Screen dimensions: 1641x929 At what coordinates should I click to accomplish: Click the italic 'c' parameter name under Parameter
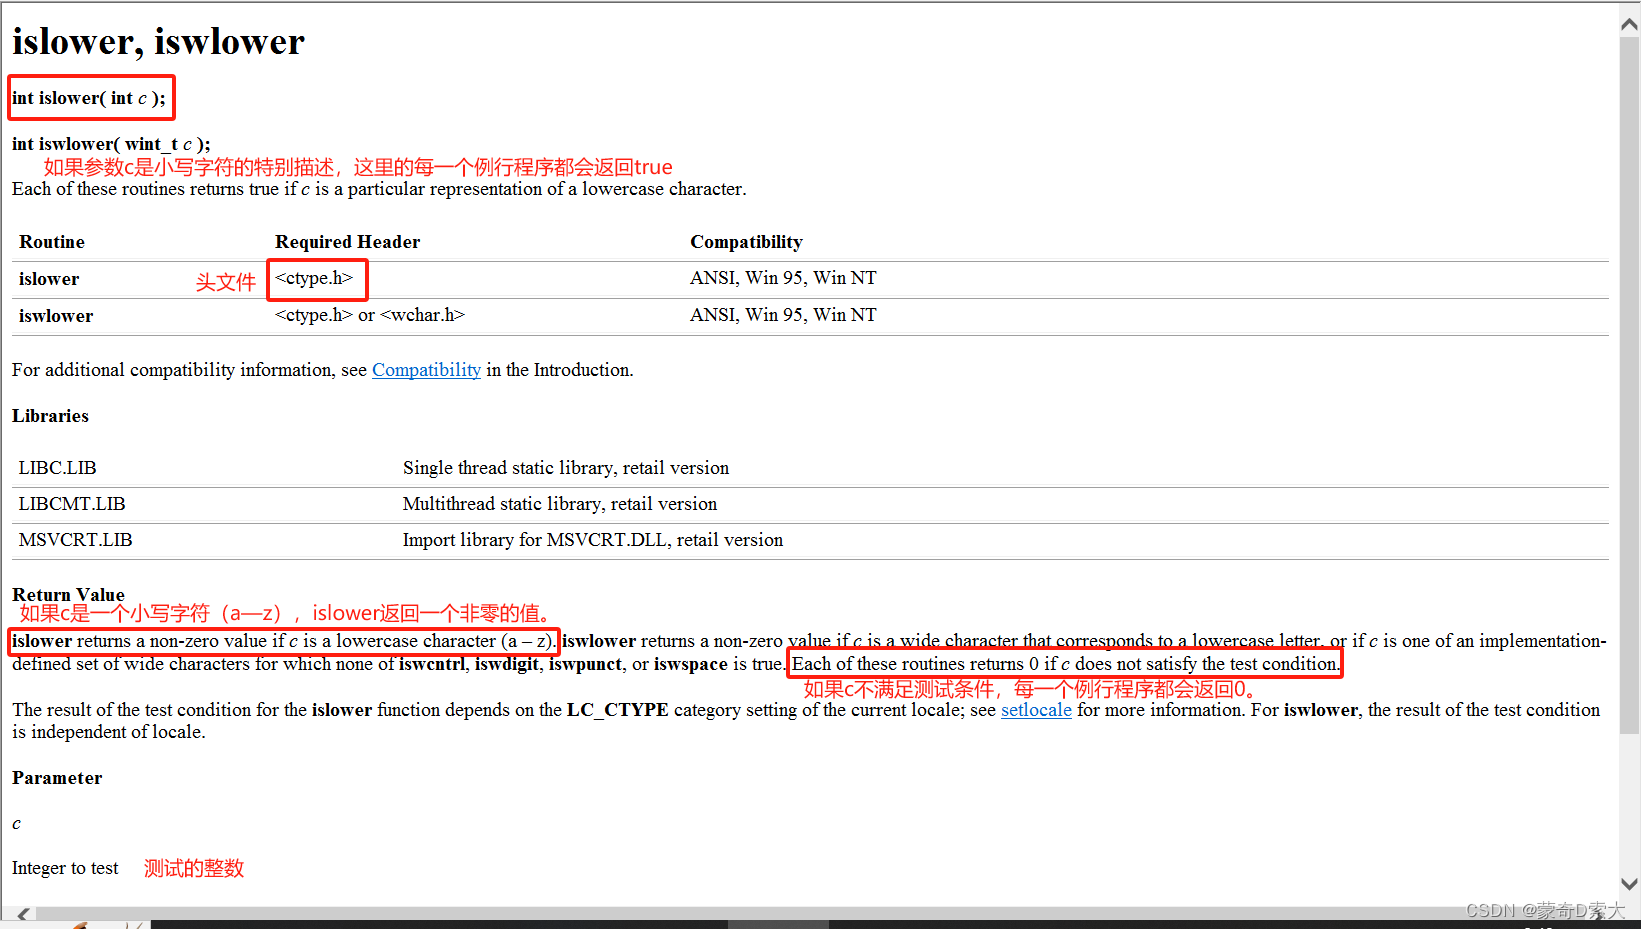pyautogui.click(x=16, y=824)
